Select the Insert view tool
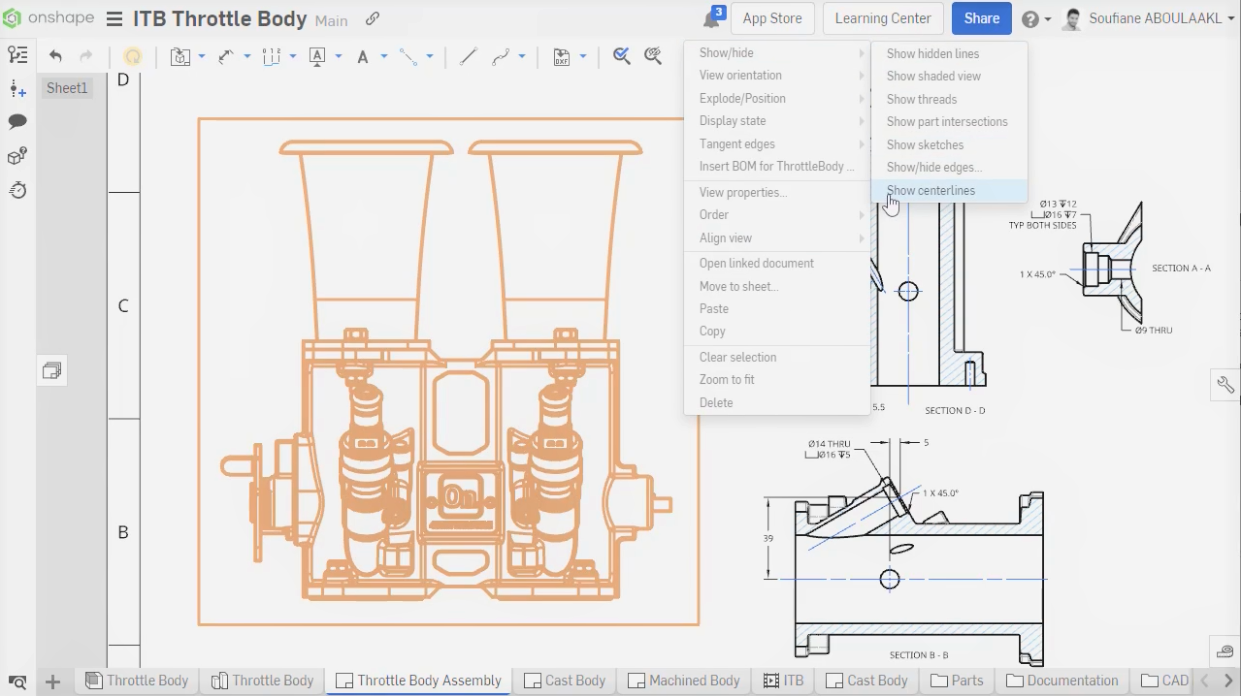Image resolution: width=1241 pixels, height=696 pixels. coord(180,57)
